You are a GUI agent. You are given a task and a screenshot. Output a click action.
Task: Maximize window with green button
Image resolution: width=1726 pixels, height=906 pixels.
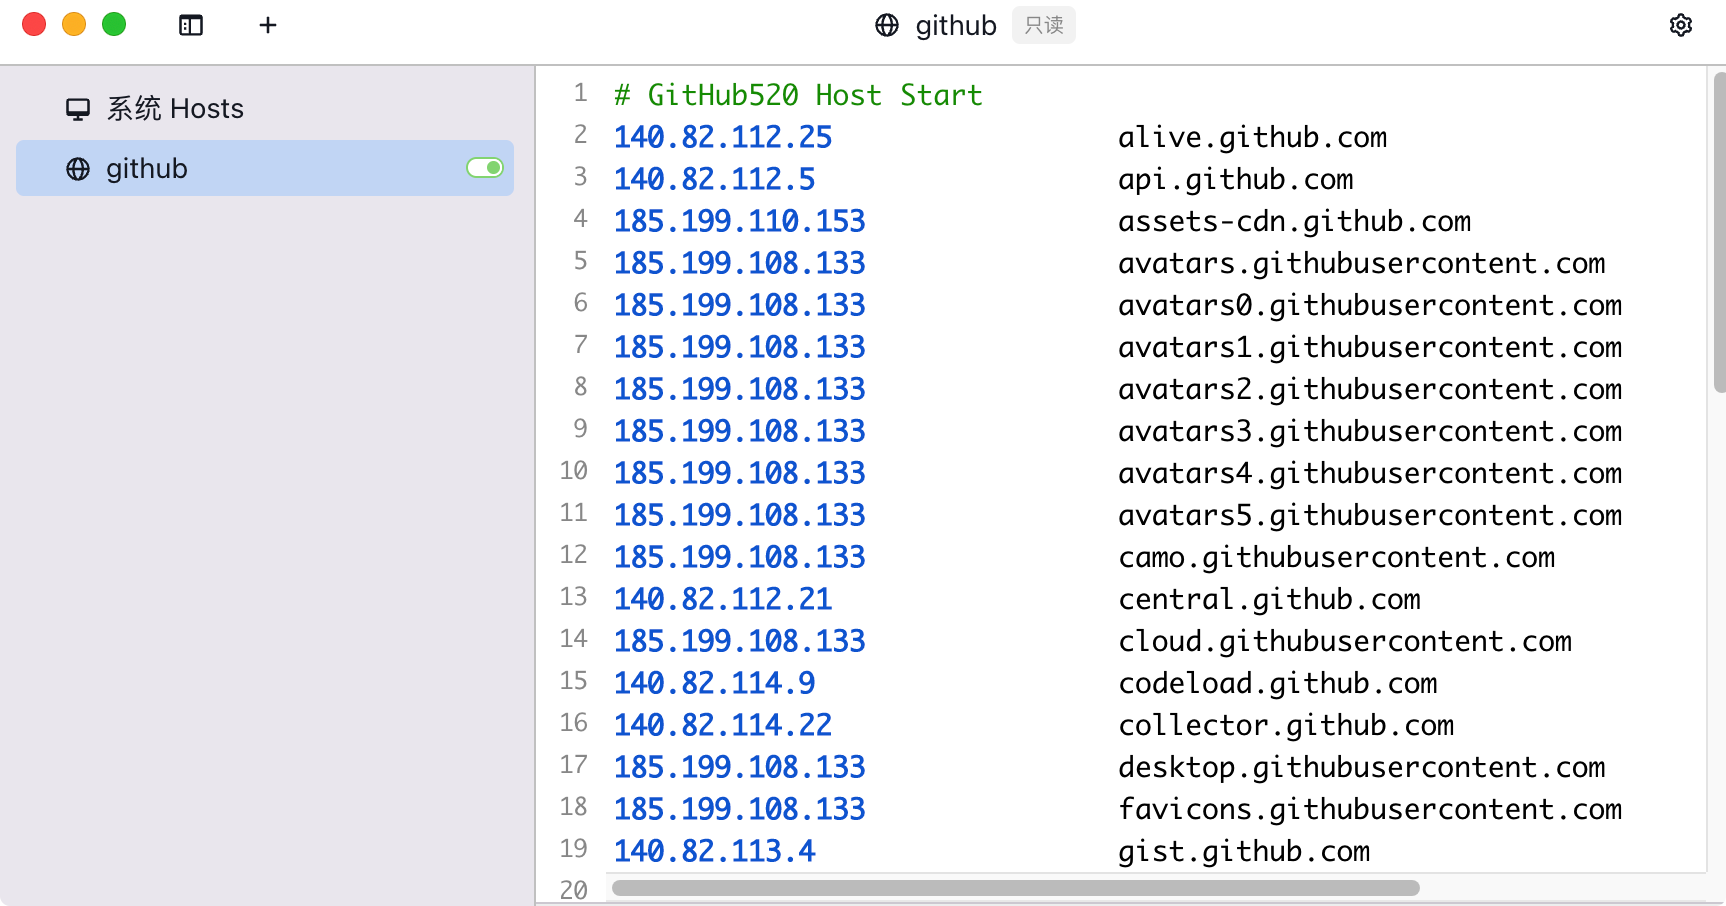(114, 24)
